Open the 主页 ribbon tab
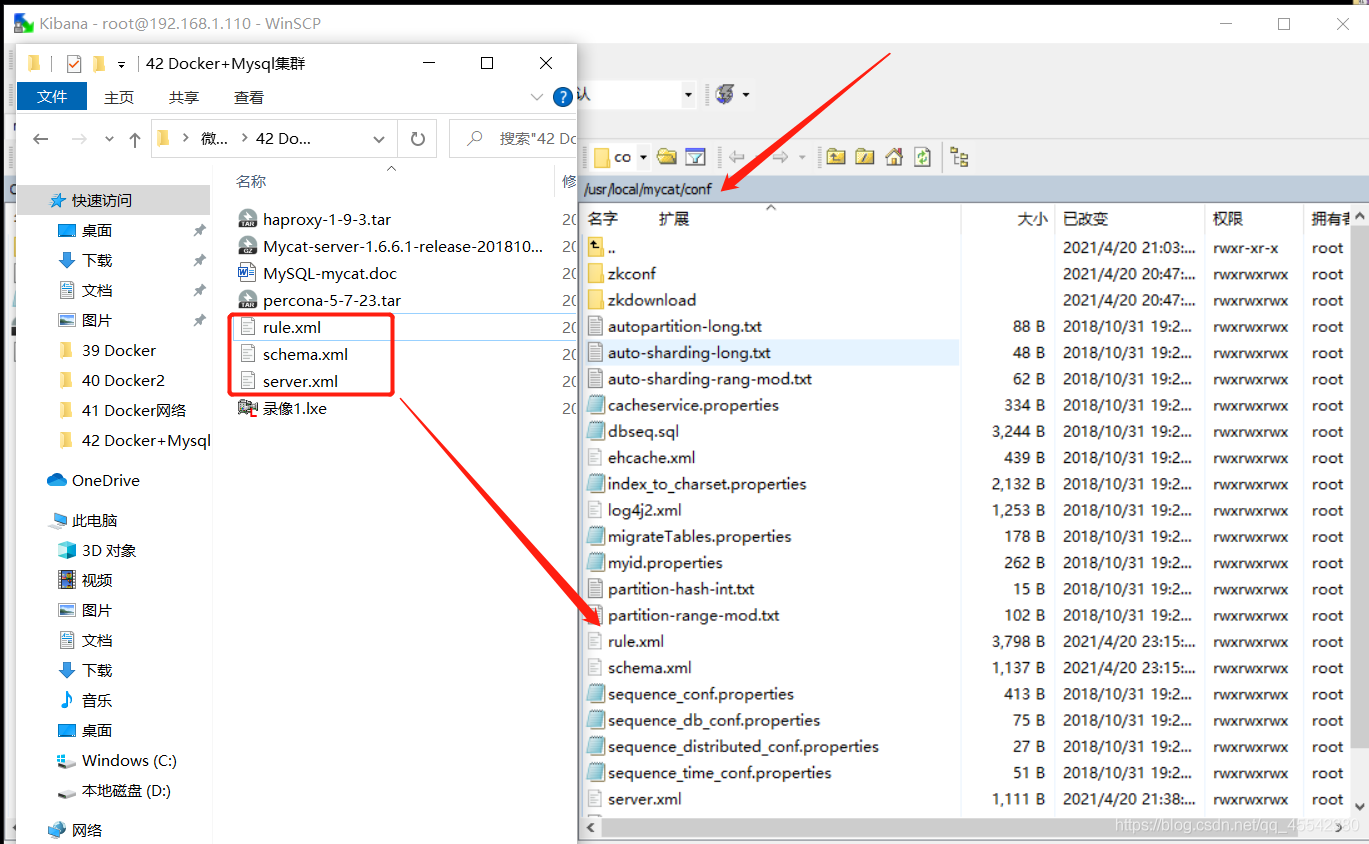Screen dimensions: 1369x844 click(x=119, y=97)
